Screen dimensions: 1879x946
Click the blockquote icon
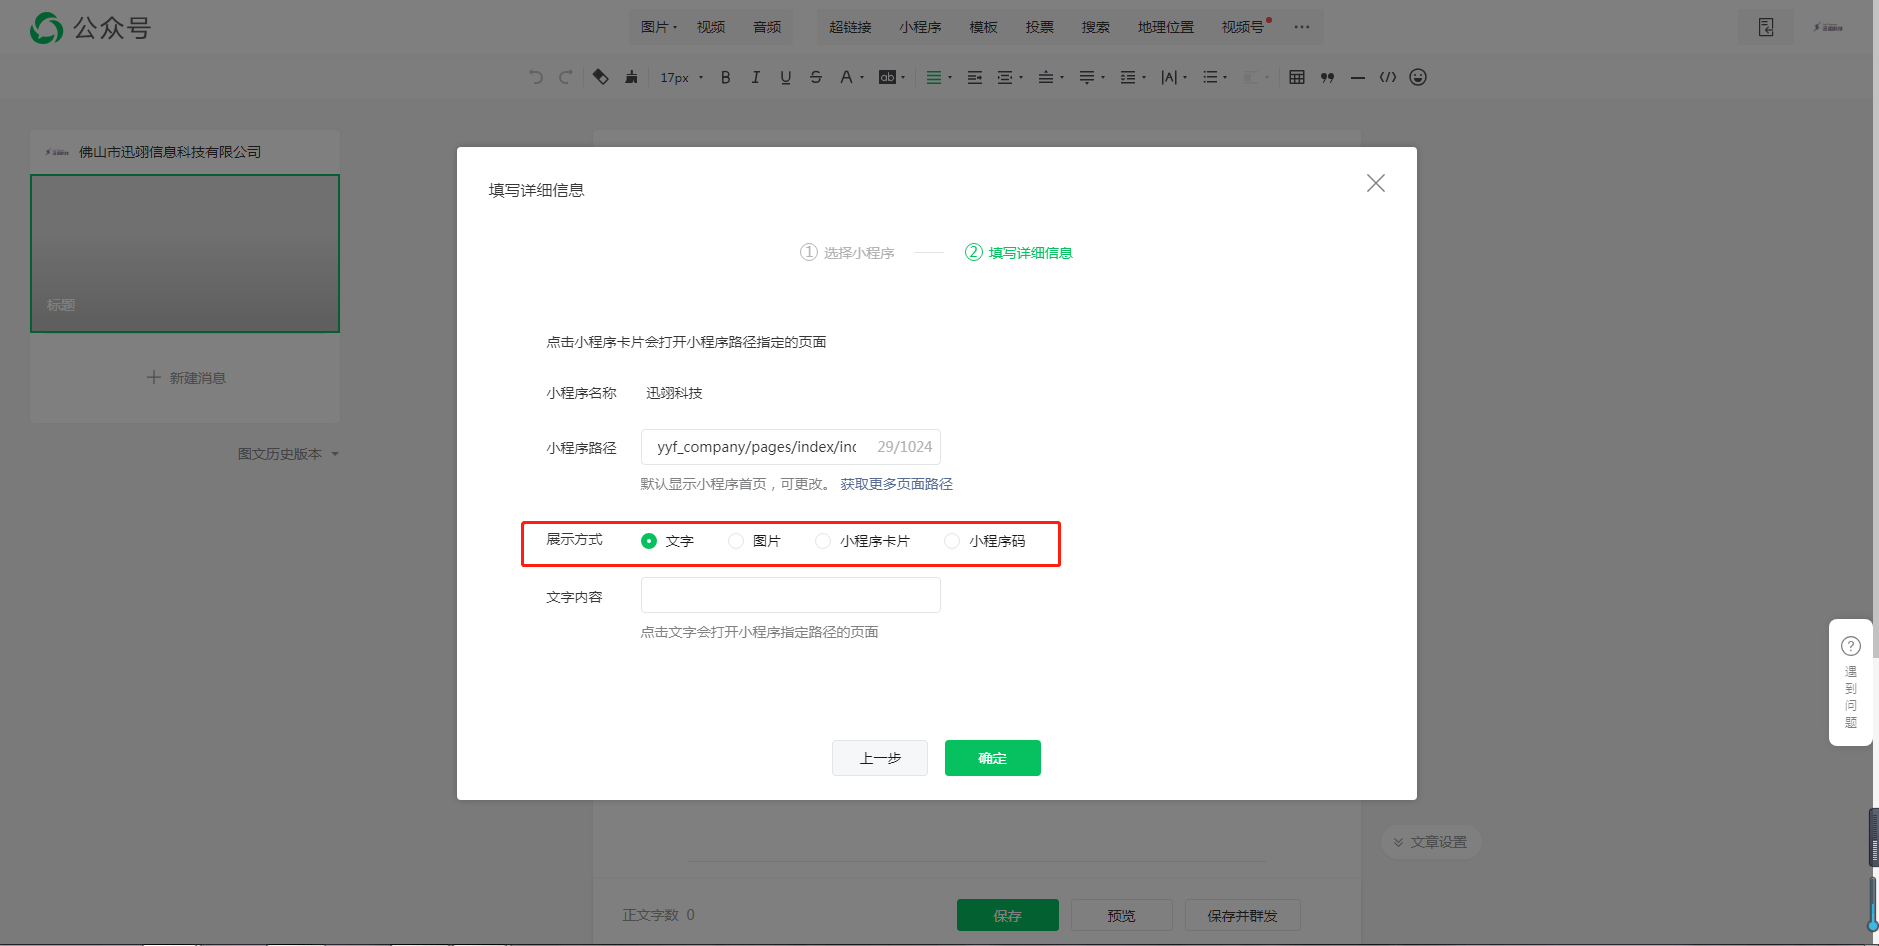pyautogui.click(x=1327, y=78)
